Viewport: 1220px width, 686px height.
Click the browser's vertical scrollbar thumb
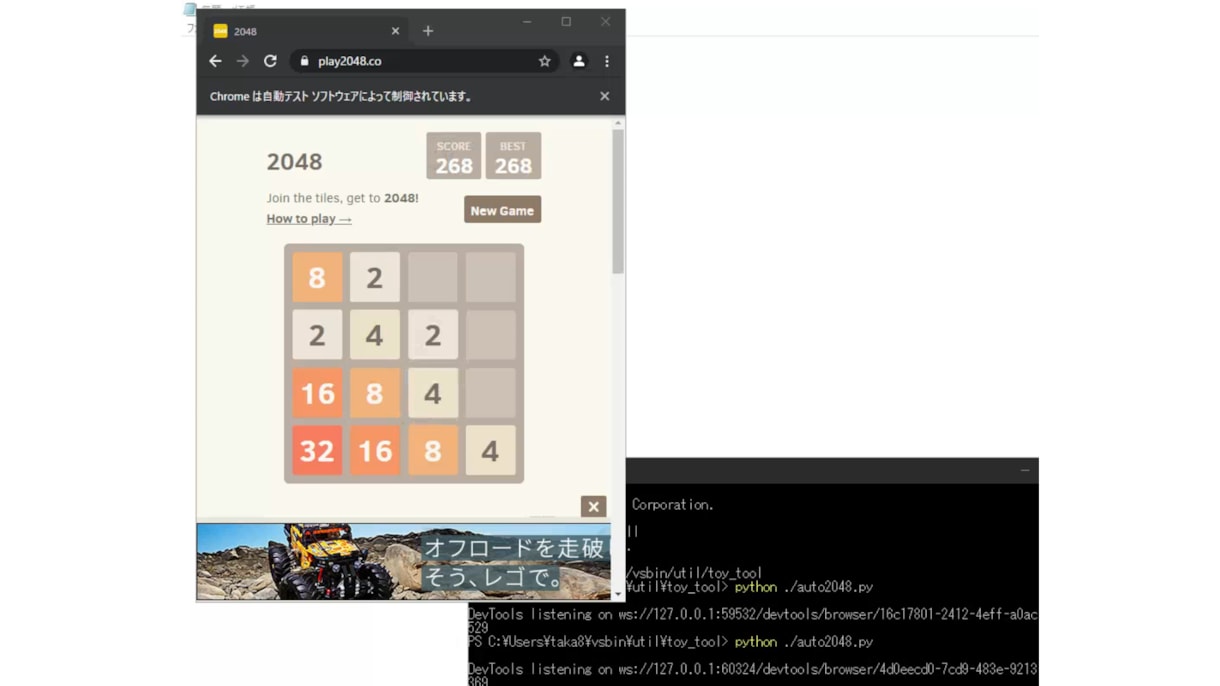coord(618,200)
